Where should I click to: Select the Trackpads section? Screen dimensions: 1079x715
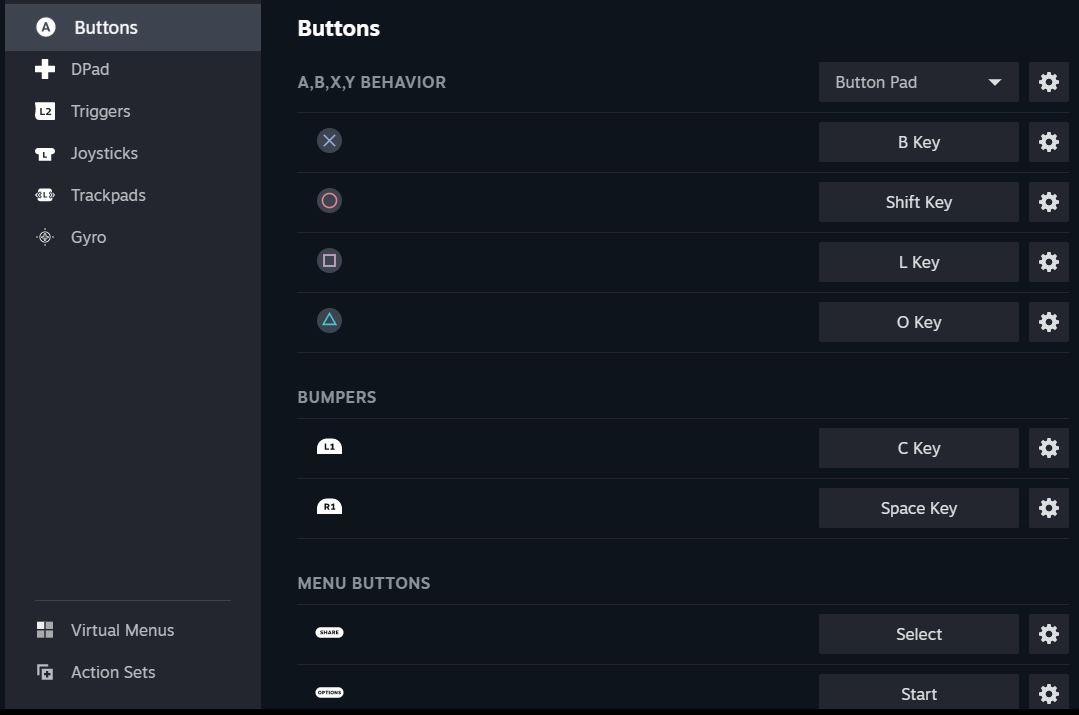[108, 195]
